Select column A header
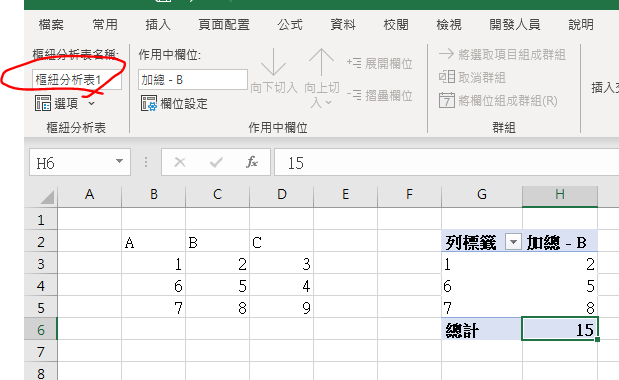Screen dimensions: 619x380 pos(90,195)
